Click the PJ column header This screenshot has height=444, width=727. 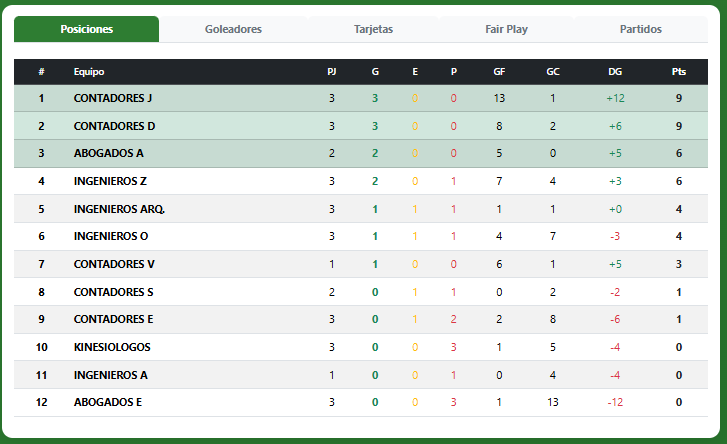pyautogui.click(x=332, y=72)
